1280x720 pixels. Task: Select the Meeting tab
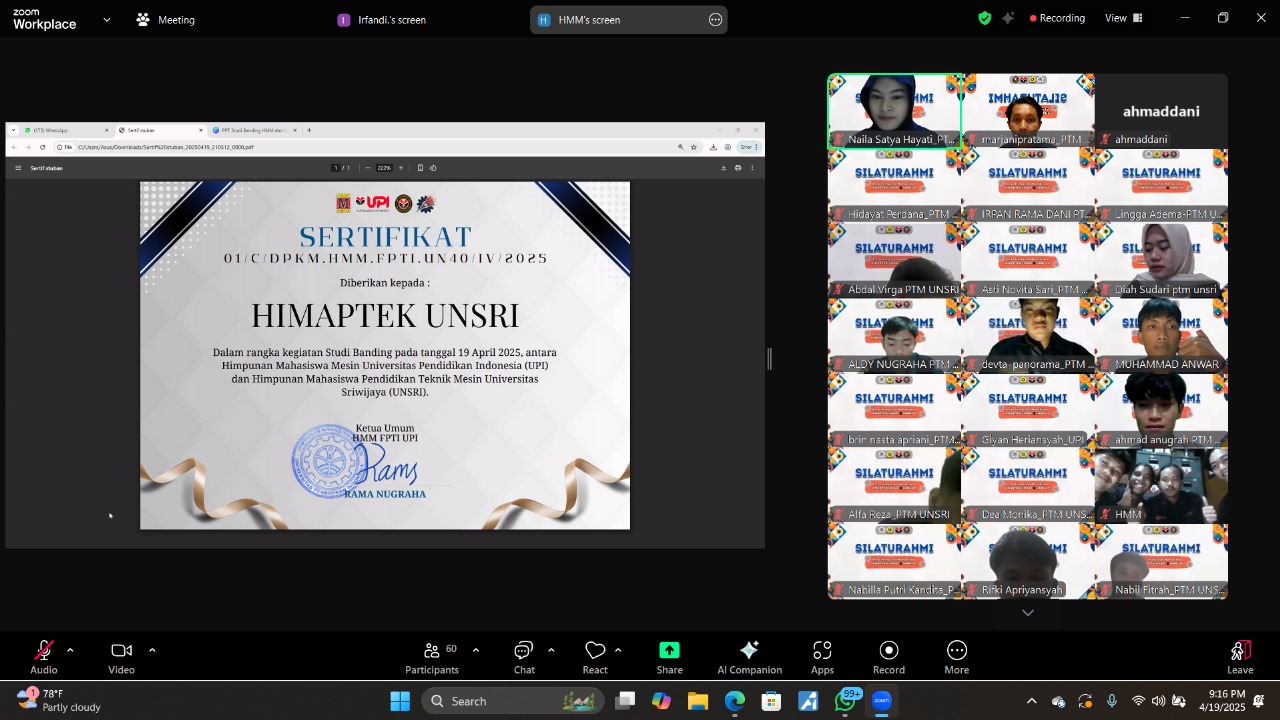pos(166,20)
